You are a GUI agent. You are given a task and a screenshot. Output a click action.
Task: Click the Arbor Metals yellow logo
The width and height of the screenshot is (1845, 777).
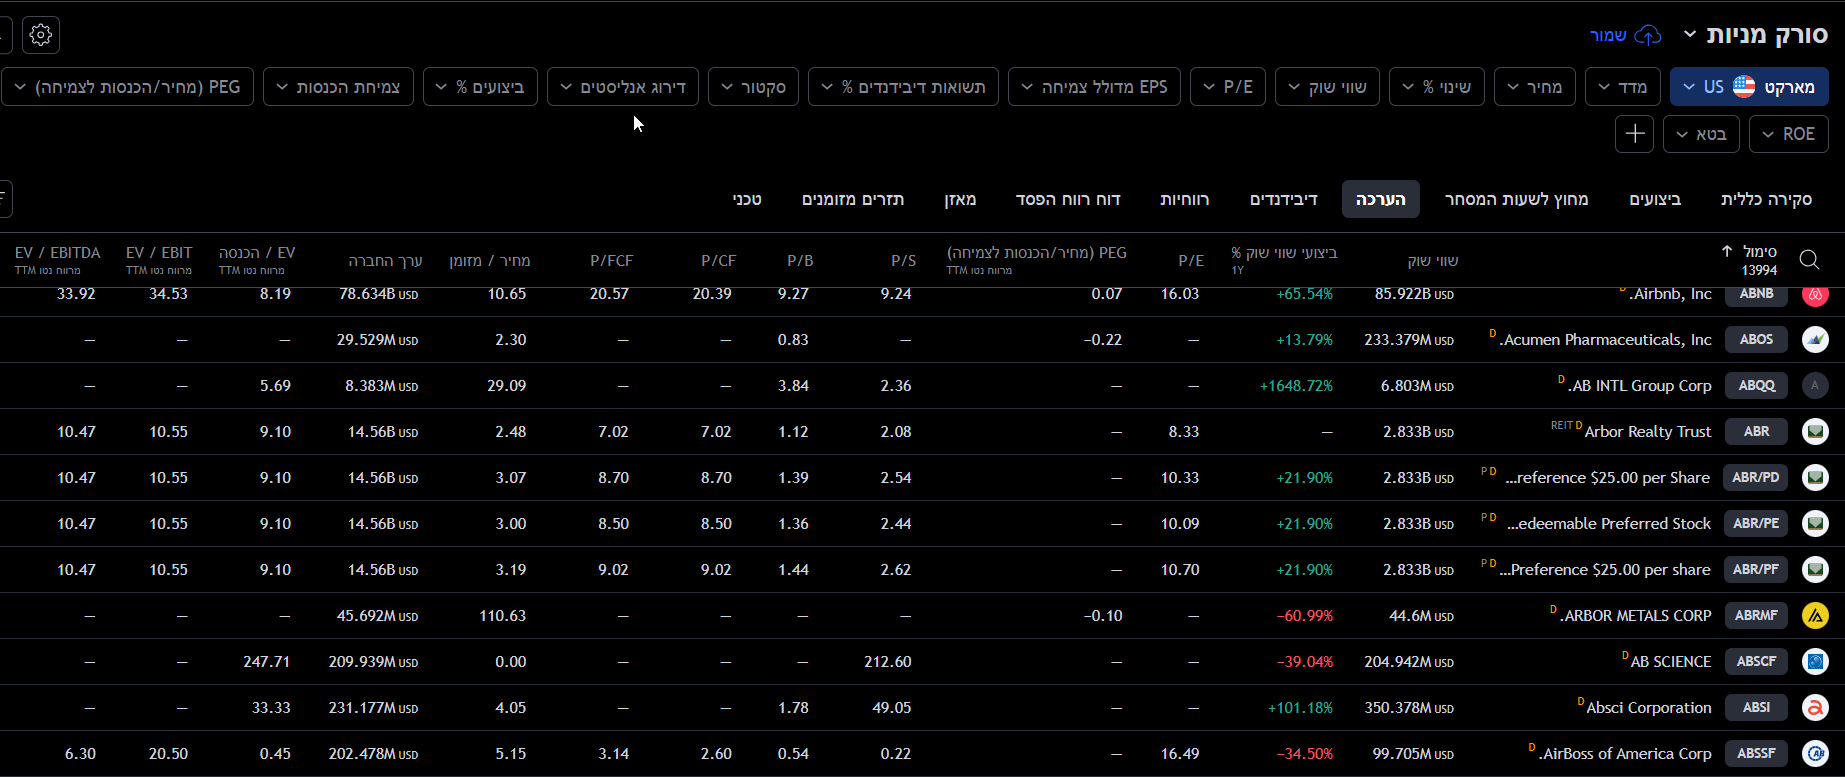point(1815,616)
